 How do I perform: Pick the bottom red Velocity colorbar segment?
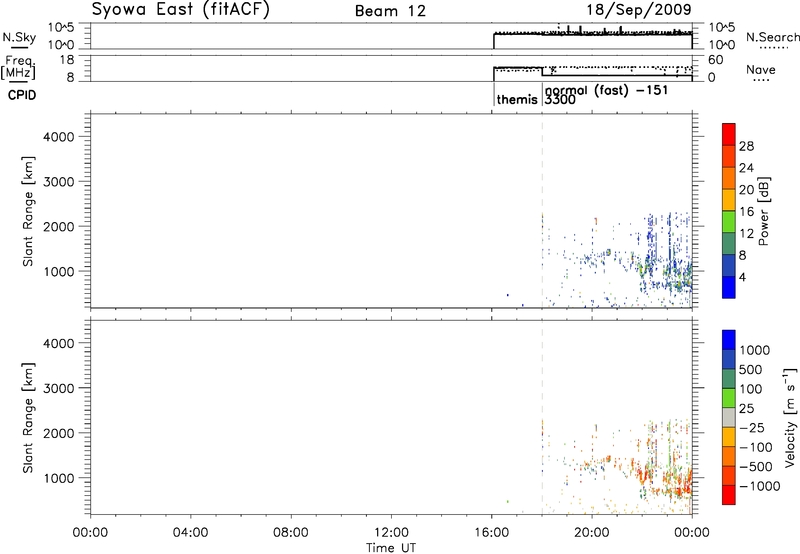tap(729, 495)
